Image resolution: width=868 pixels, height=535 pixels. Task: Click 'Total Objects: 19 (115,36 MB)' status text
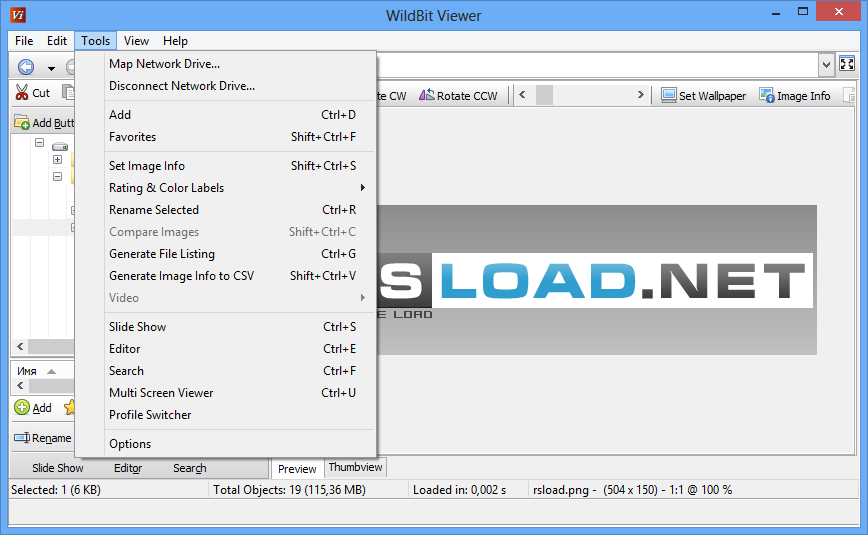pos(289,490)
